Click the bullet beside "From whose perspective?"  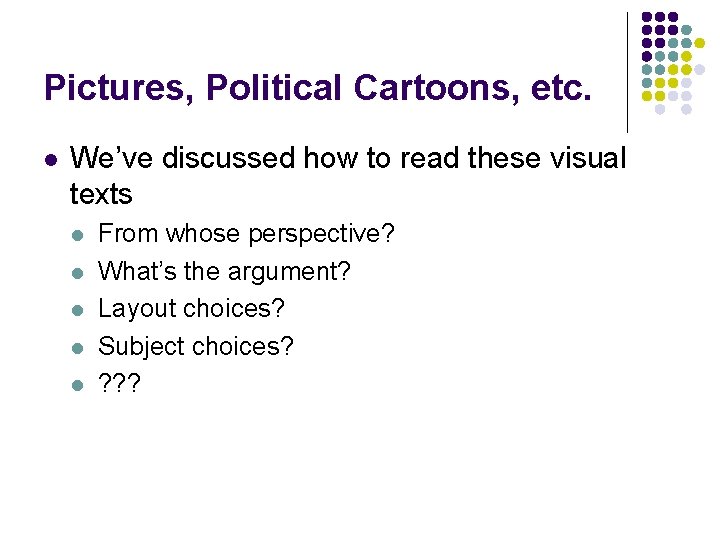point(78,234)
